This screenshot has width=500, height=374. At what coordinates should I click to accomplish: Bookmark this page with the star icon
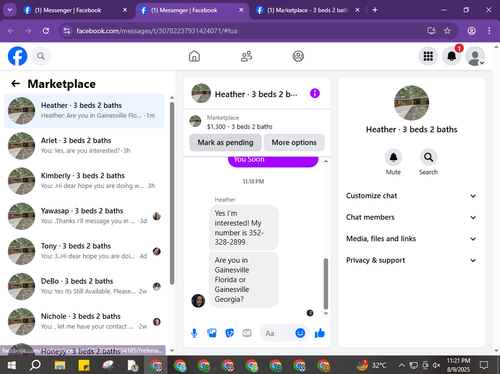coord(447,31)
